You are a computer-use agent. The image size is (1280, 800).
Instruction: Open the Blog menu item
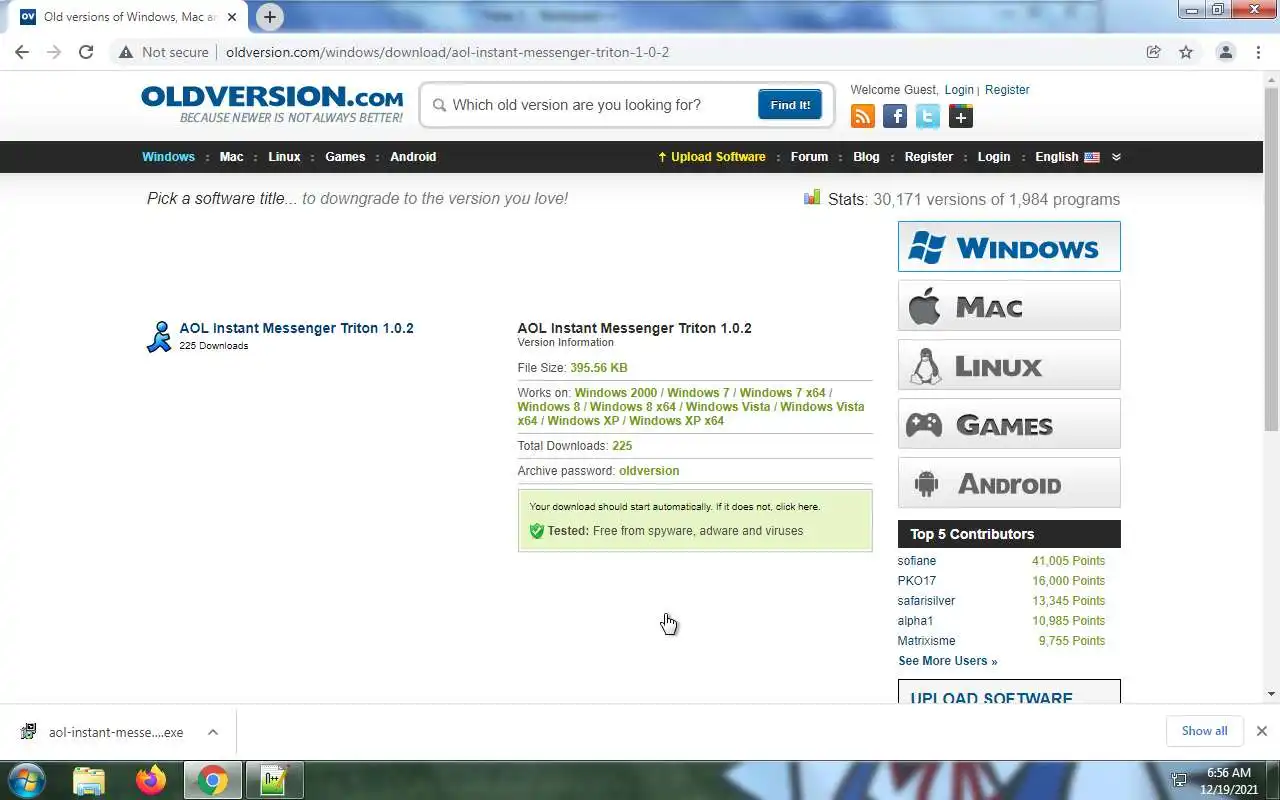[866, 157]
